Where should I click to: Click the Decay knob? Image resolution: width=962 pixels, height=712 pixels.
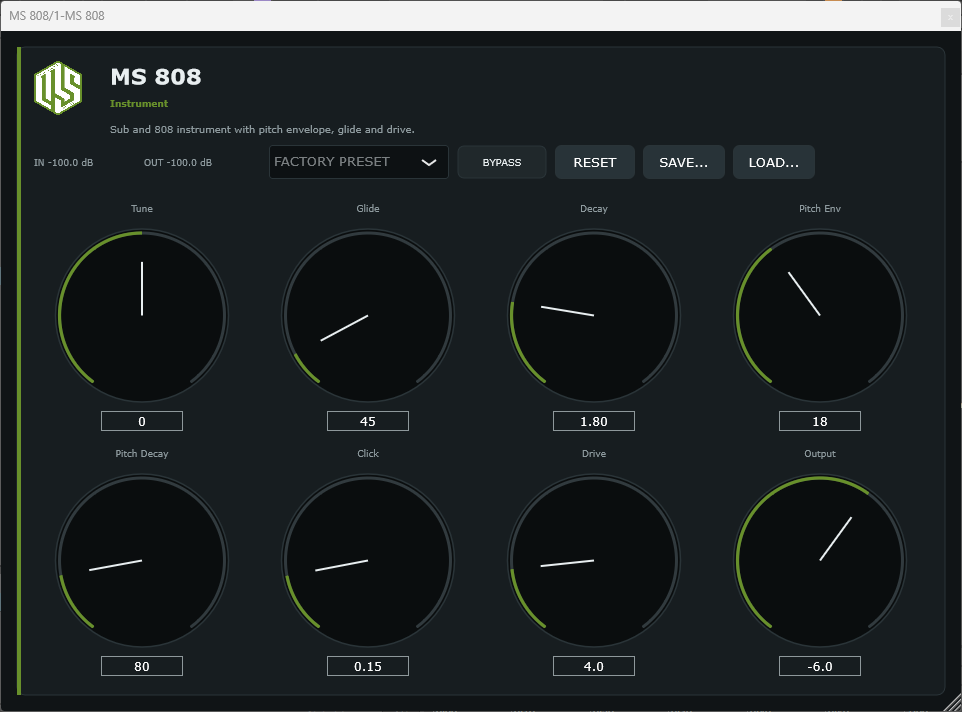point(594,315)
